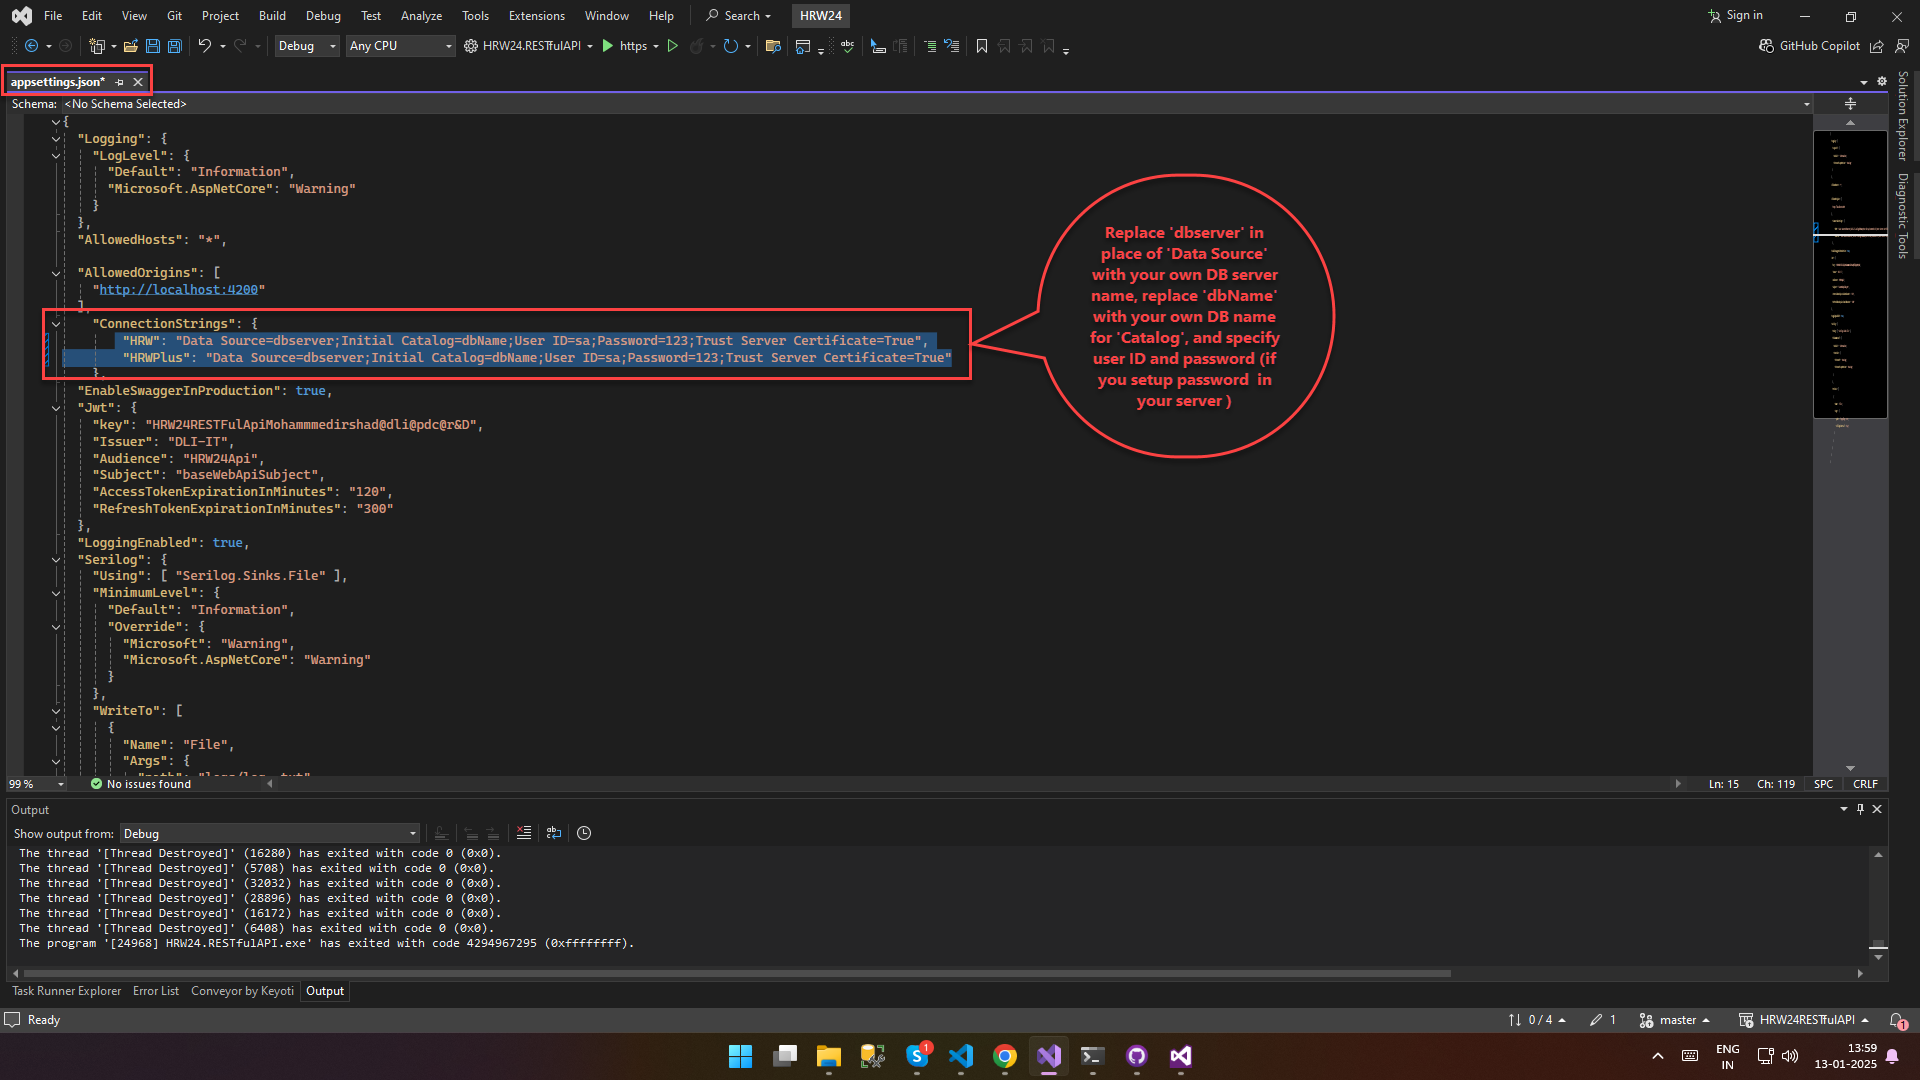The height and width of the screenshot is (1080, 1920).
Task: Click the Output panel horizontal scrollbar
Action: 736,973
